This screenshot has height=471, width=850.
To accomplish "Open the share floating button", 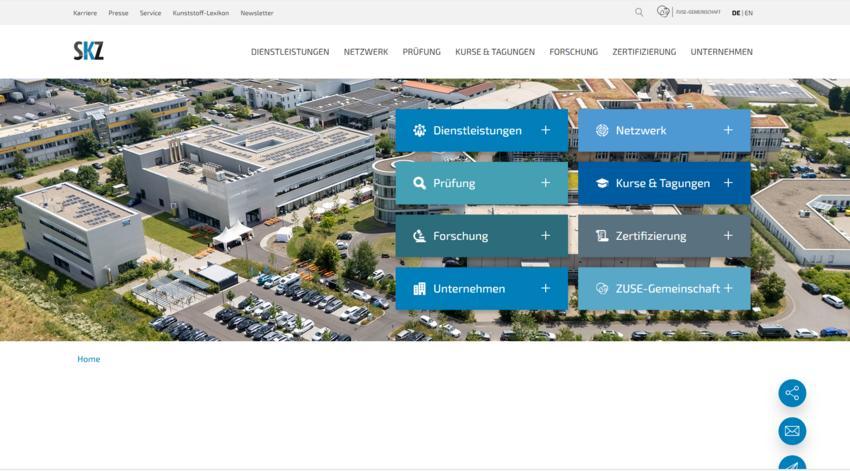I will tap(792, 393).
